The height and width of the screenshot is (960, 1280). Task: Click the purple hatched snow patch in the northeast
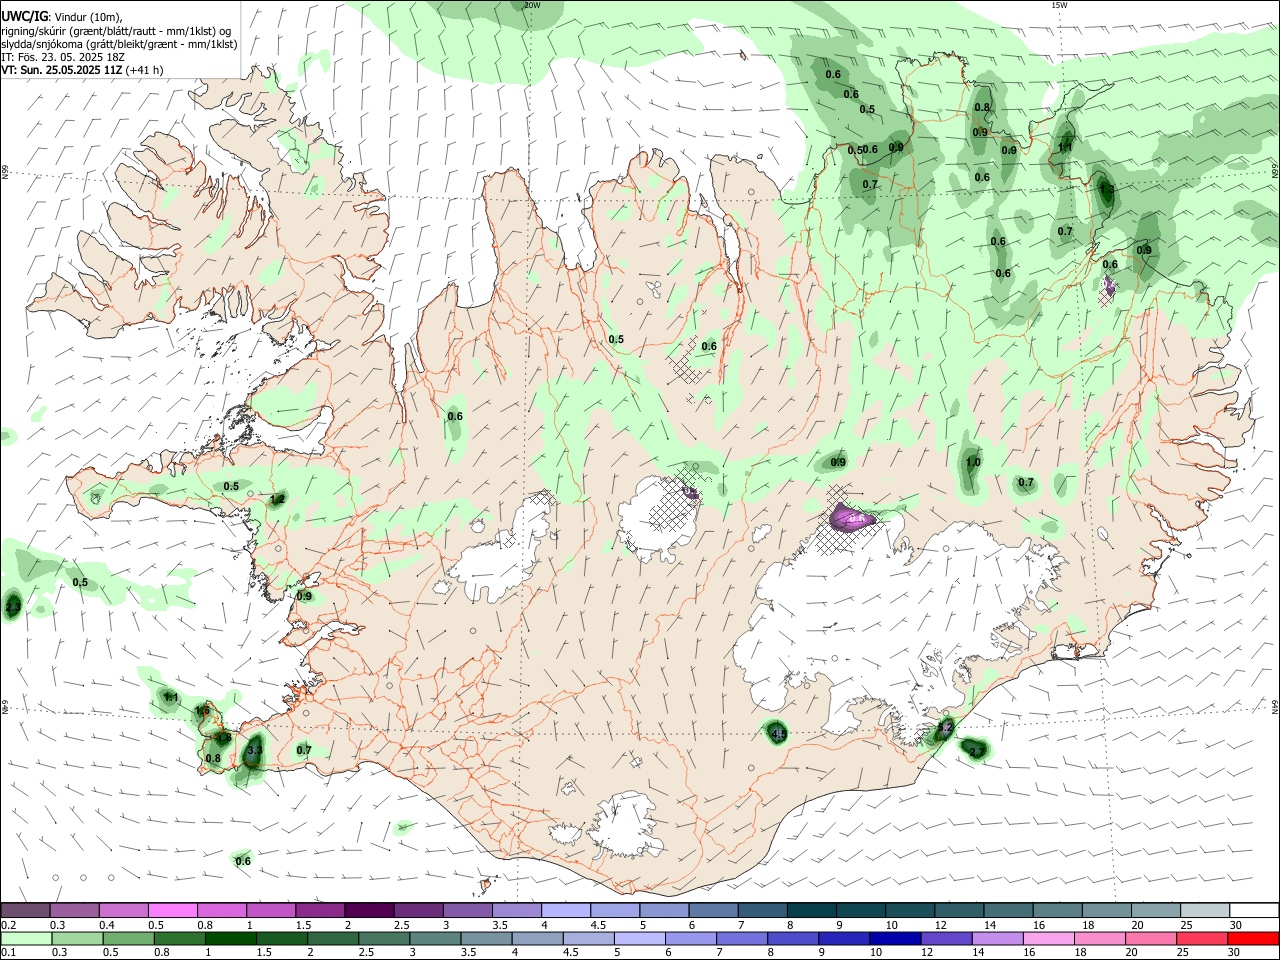[1107, 290]
